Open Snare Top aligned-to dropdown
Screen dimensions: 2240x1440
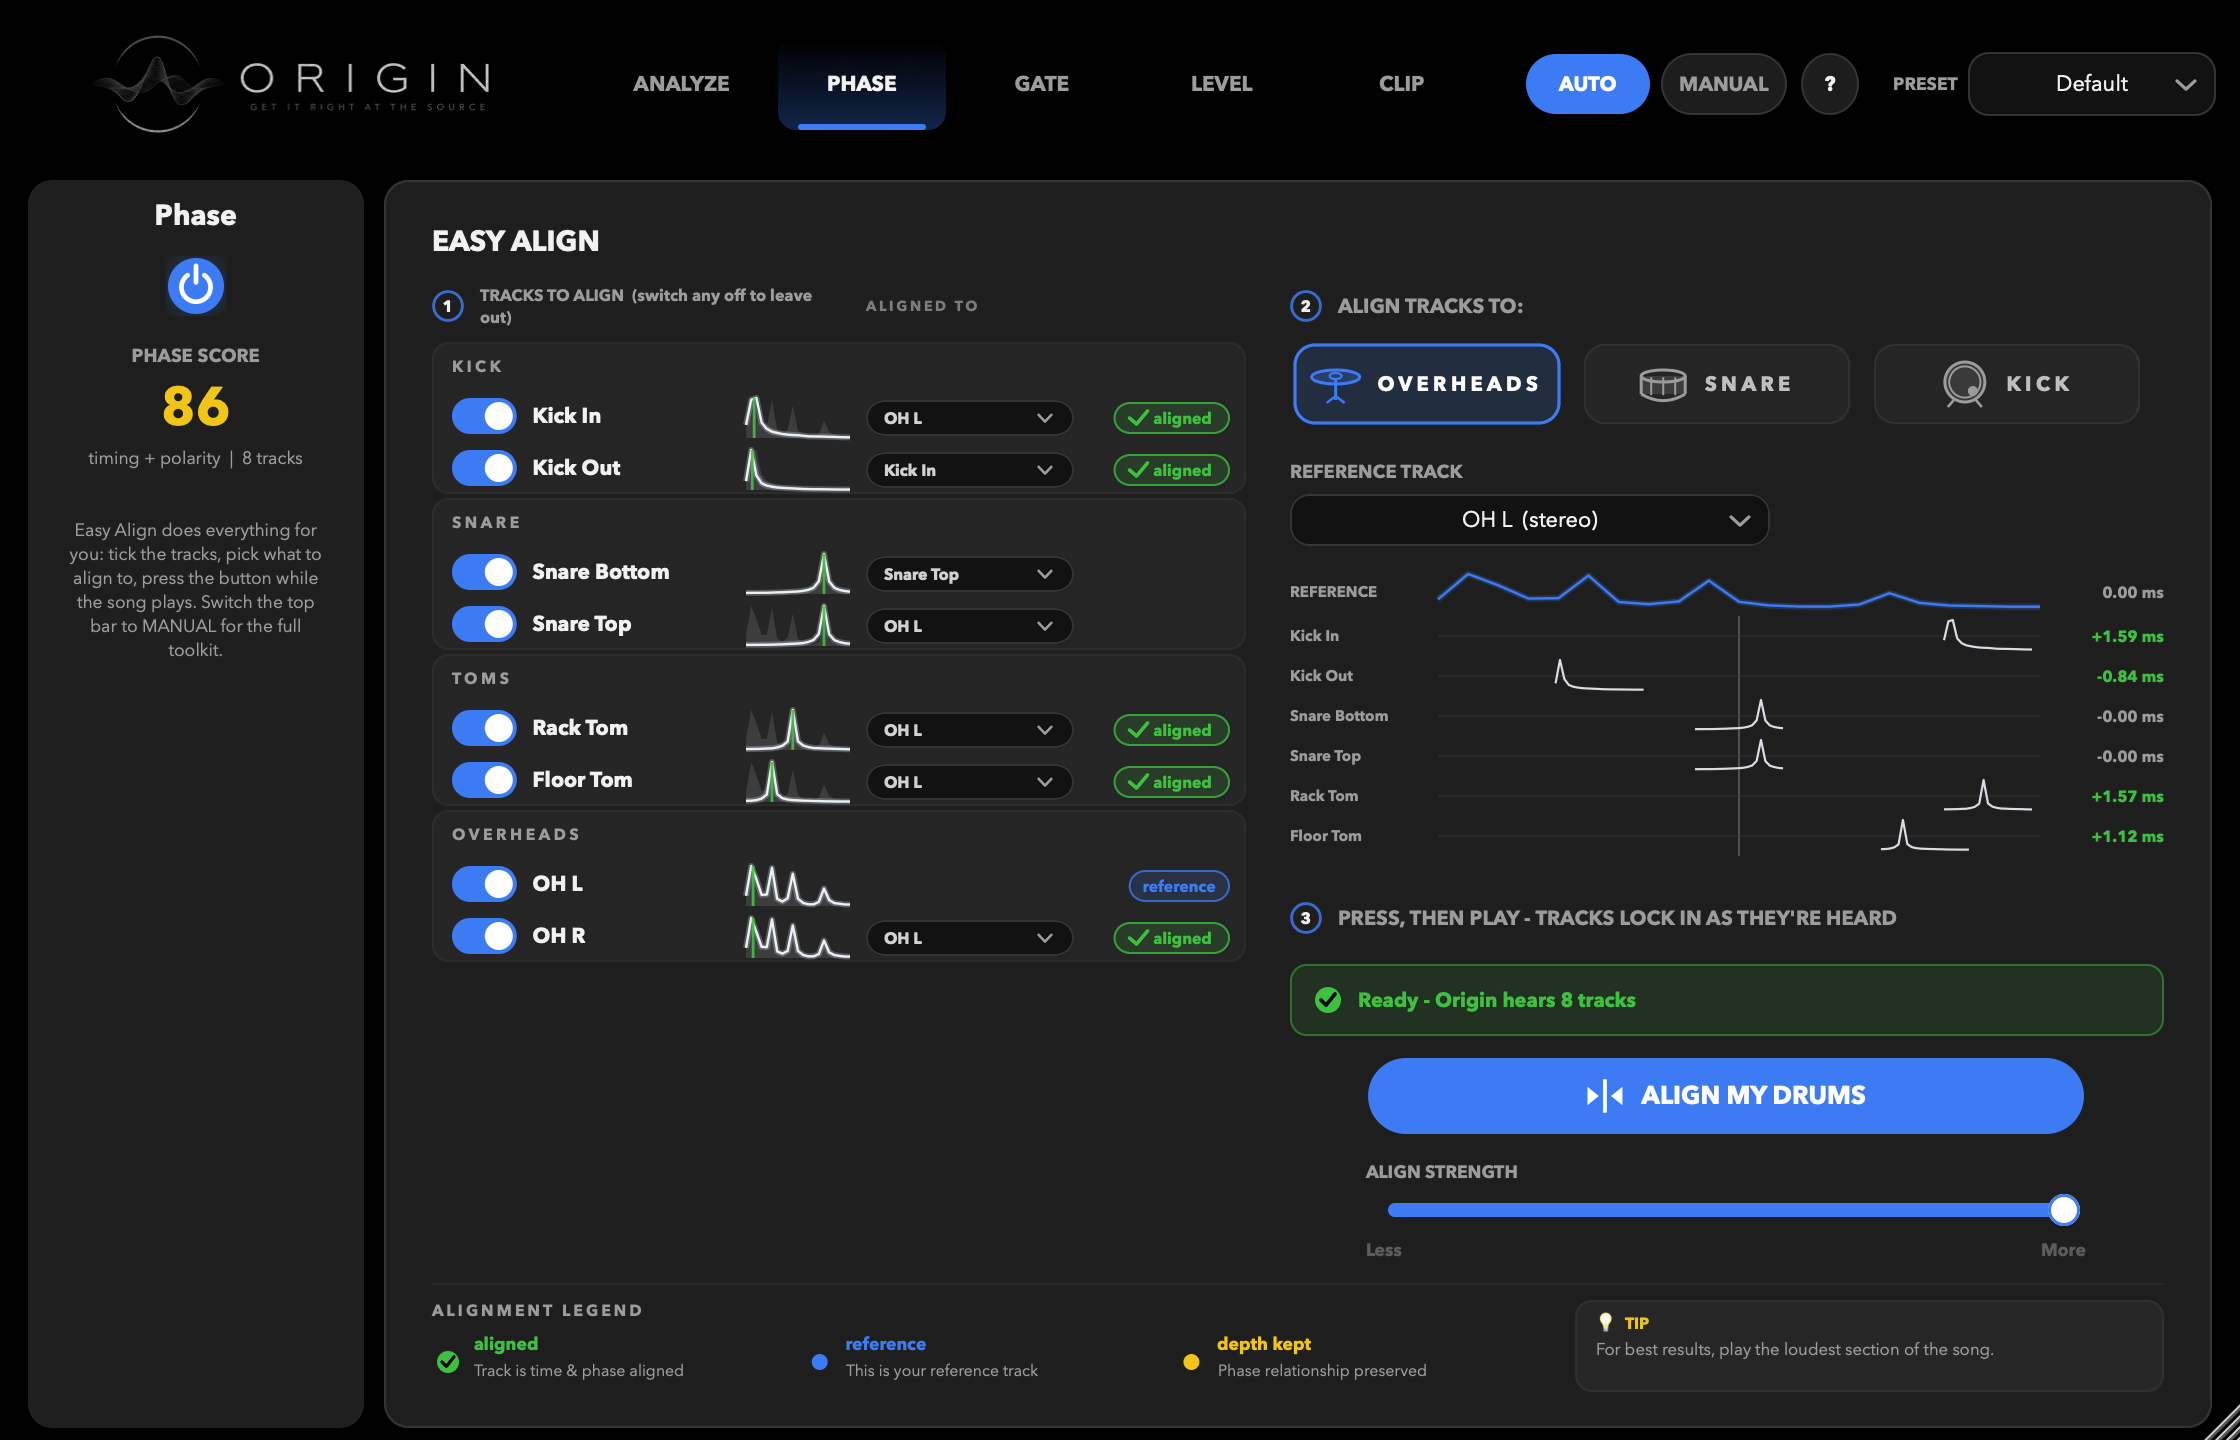969,626
